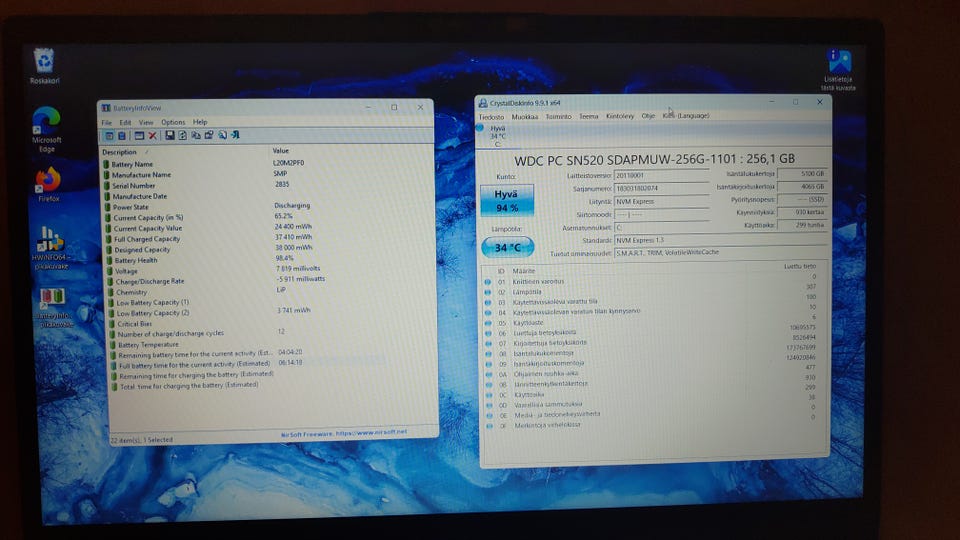
Task: Open the Teema menu in CrystalDiskInfo
Action: [x=588, y=116]
